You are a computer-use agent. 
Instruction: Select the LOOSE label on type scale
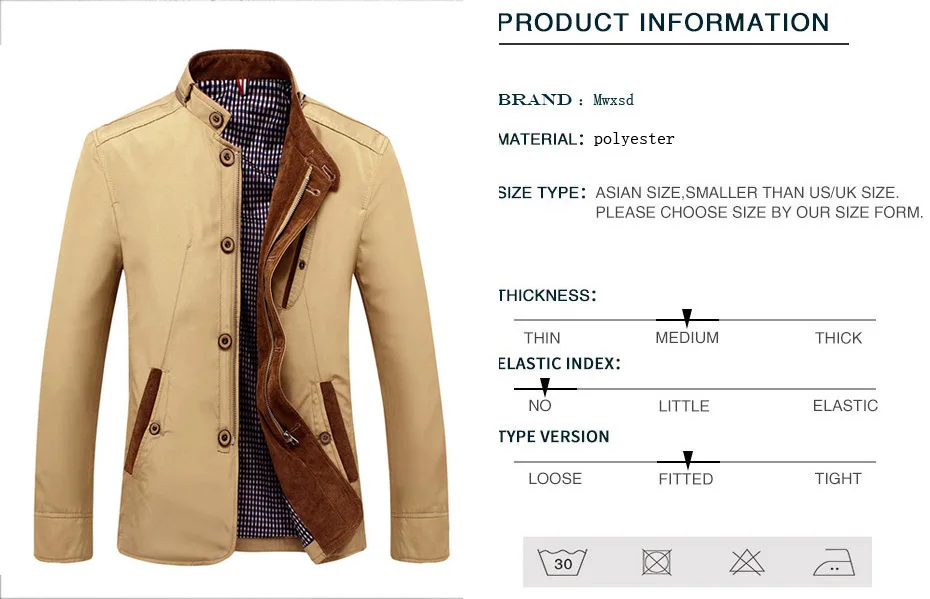[x=555, y=479]
